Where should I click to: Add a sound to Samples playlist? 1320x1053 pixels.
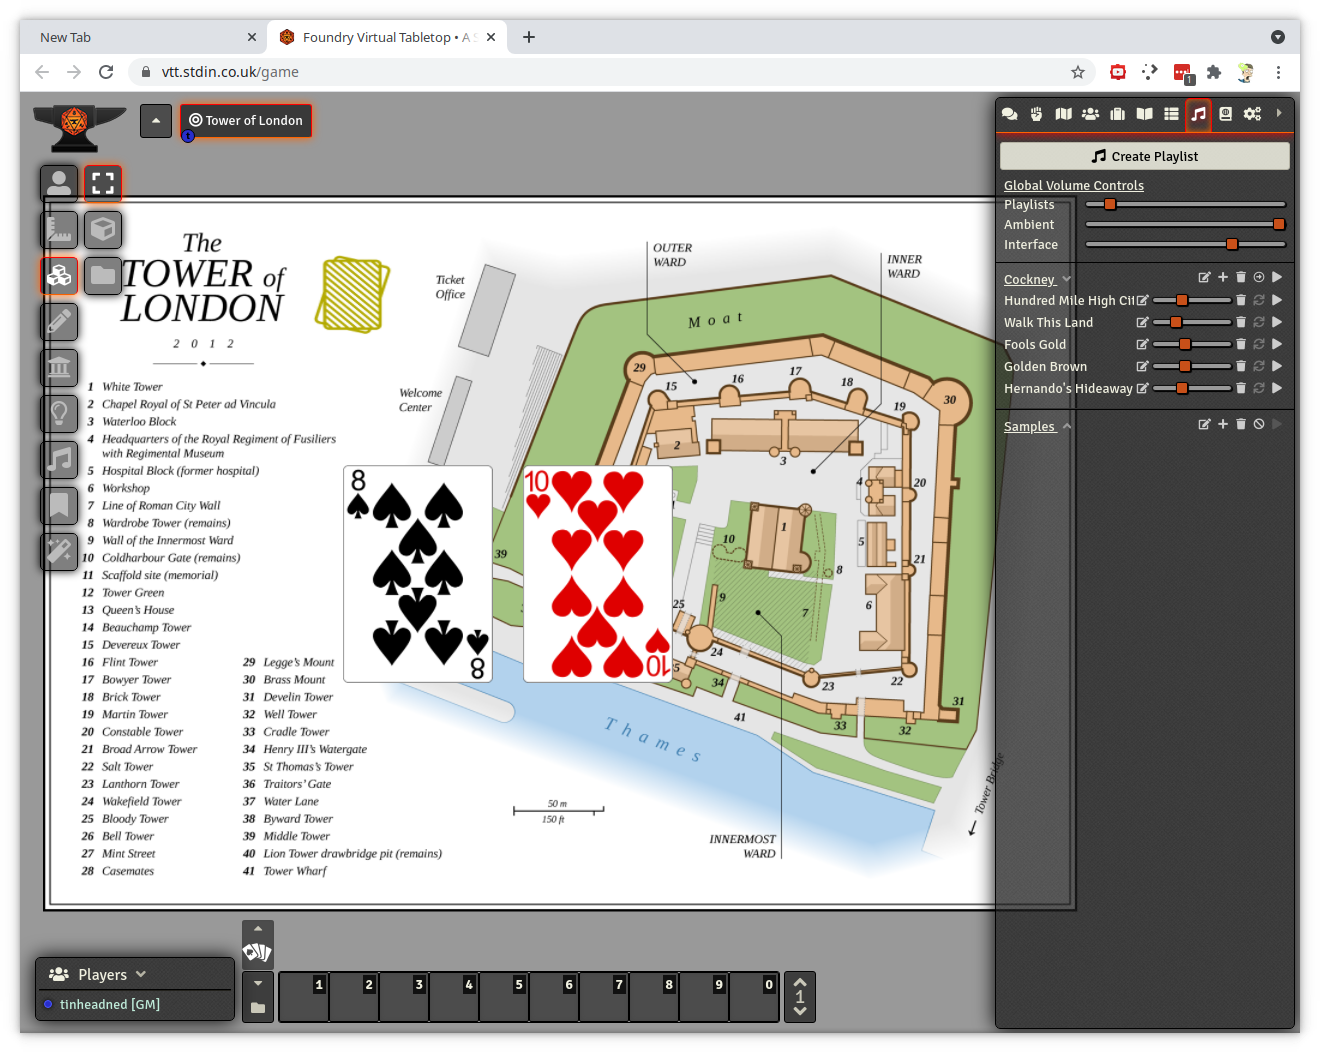[1222, 424]
